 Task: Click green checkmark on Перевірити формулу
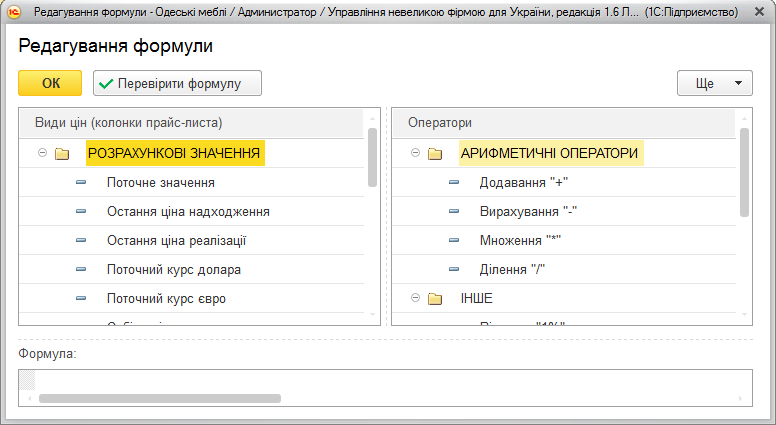click(106, 84)
